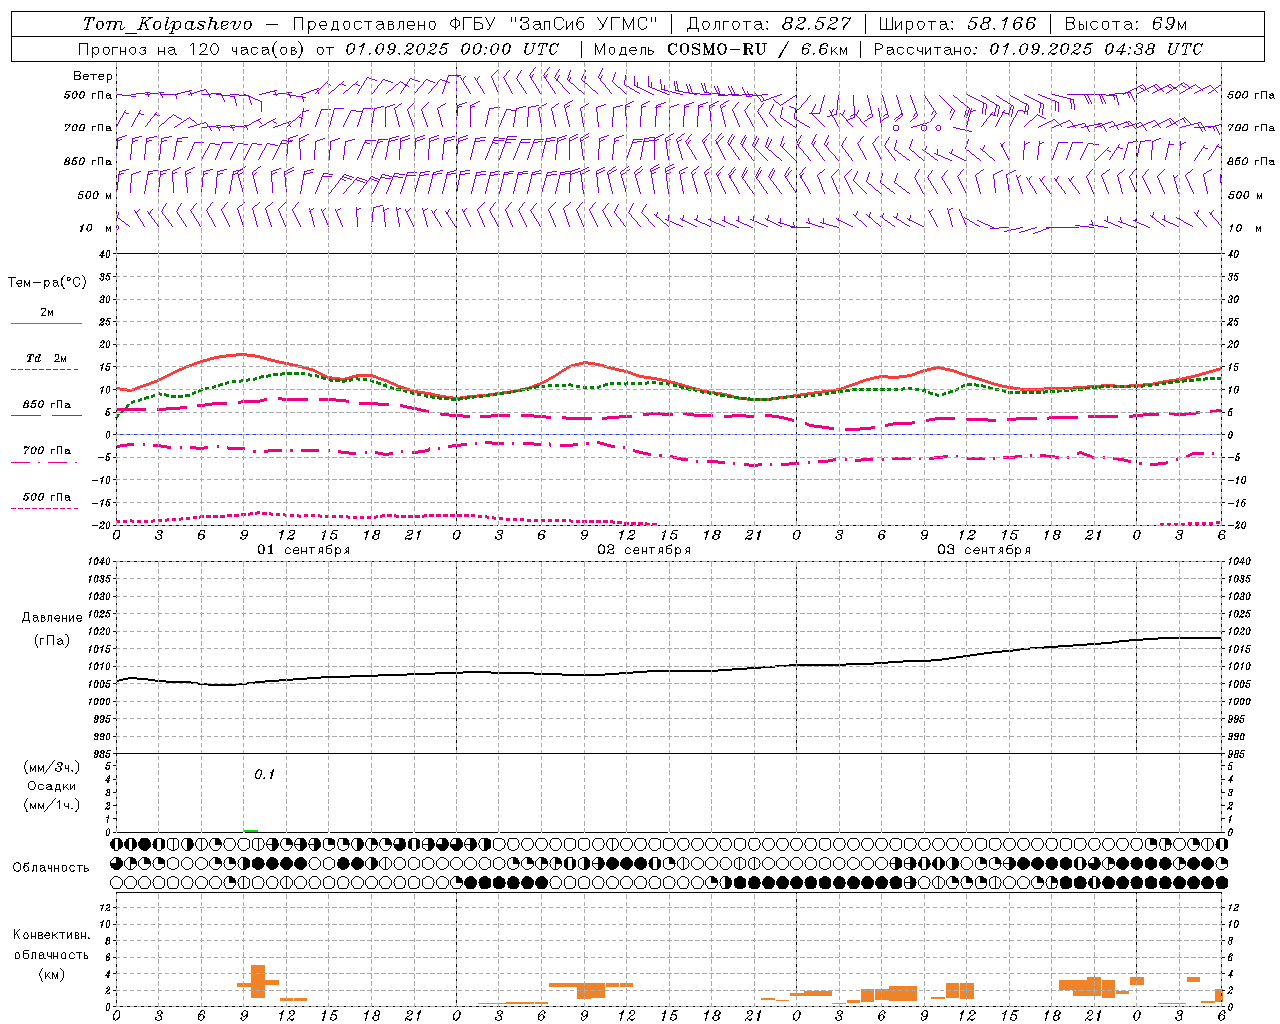Click the 12 value on the left convective axis
Viewport: 1280px width, 1024px height.
click(x=105, y=908)
